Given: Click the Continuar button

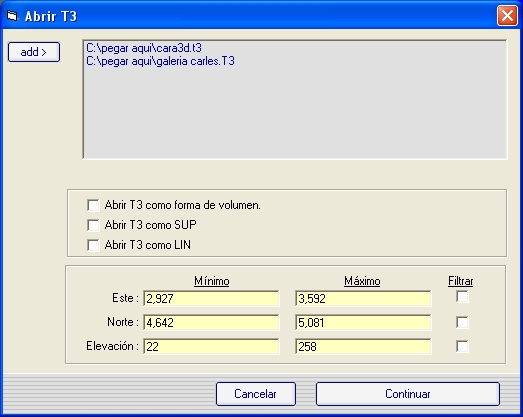Looking at the screenshot, I should pyautogui.click(x=408, y=394).
